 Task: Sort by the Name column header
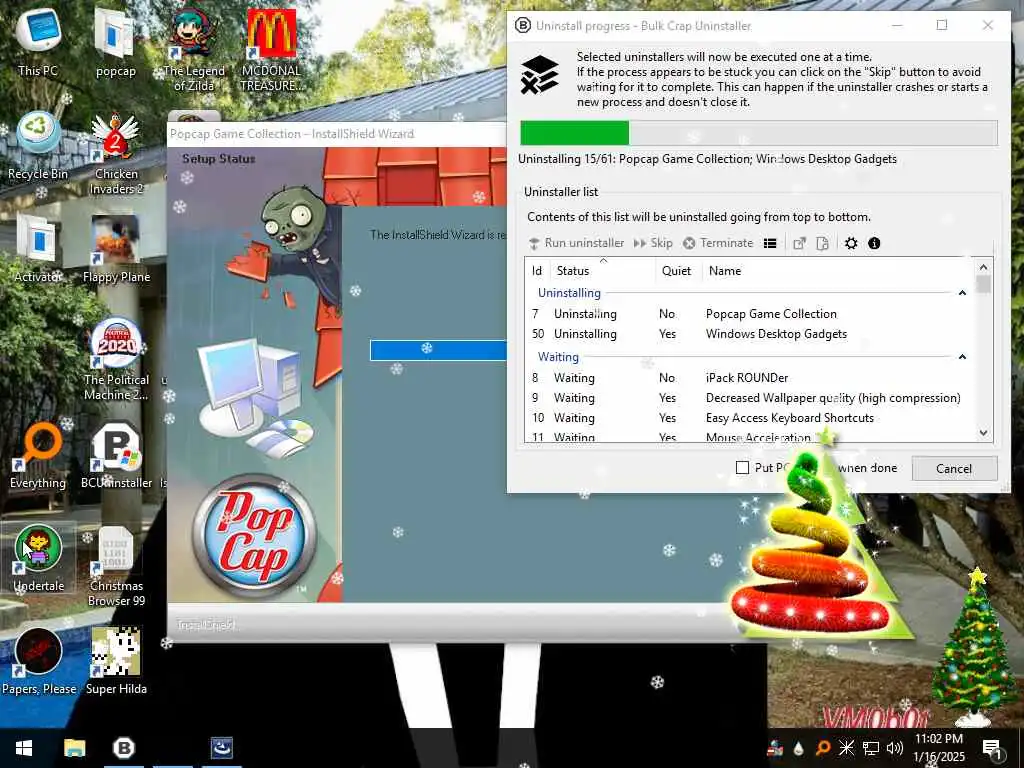tap(837, 270)
